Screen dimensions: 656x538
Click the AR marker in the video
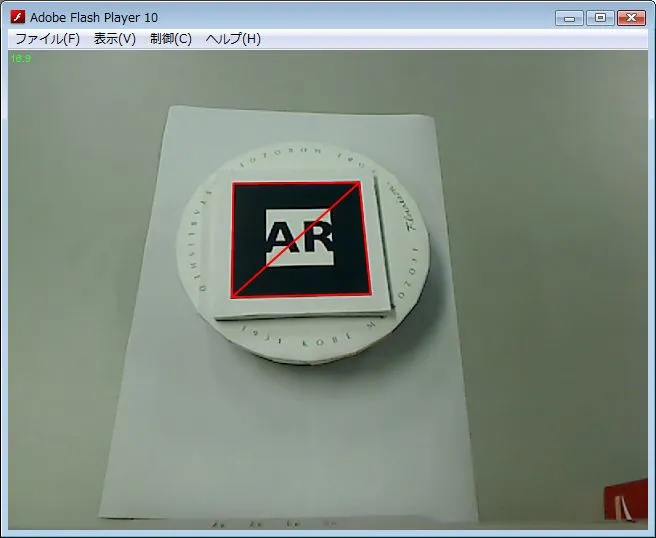coord(301,239)
